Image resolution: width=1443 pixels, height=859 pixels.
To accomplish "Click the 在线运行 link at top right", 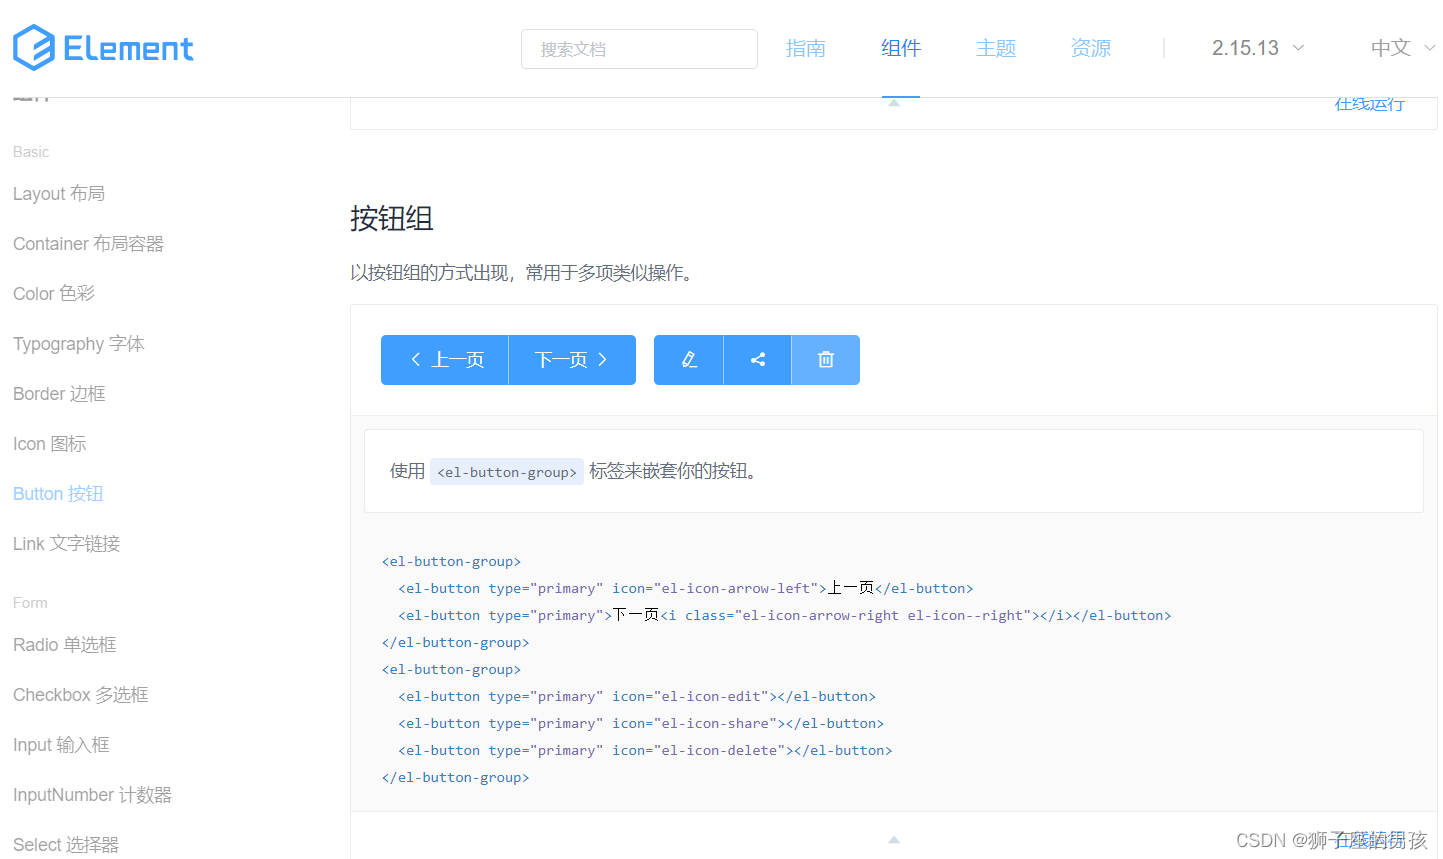I will coord(1370,104).
